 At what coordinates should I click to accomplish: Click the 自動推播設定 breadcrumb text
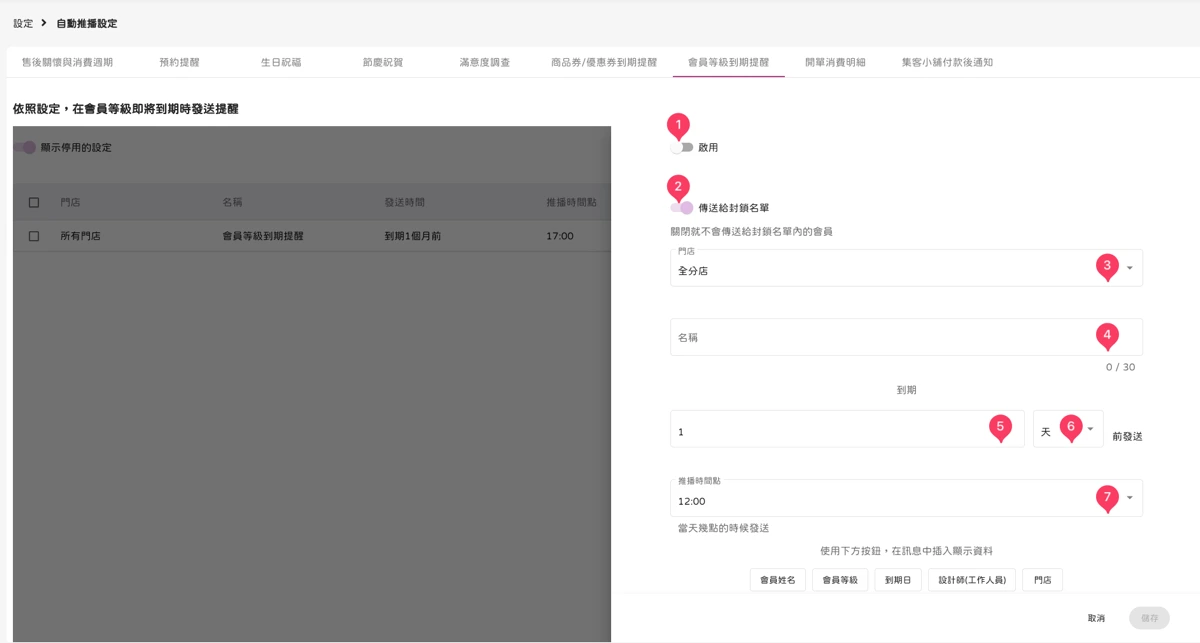pyautogui.click(x=87, y=23)
